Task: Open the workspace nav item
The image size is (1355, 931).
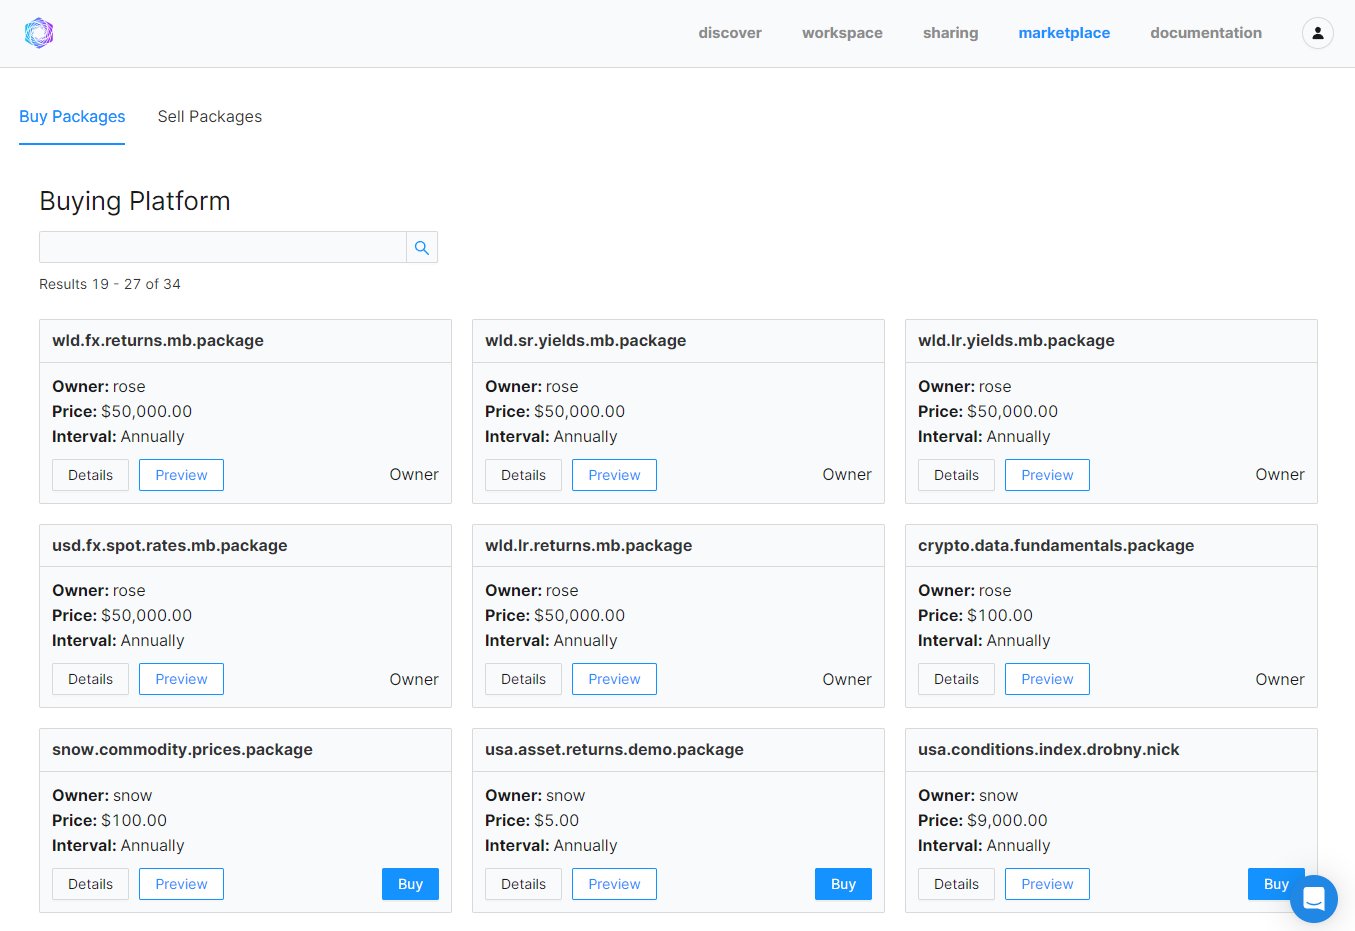Action: click(842, 33)
